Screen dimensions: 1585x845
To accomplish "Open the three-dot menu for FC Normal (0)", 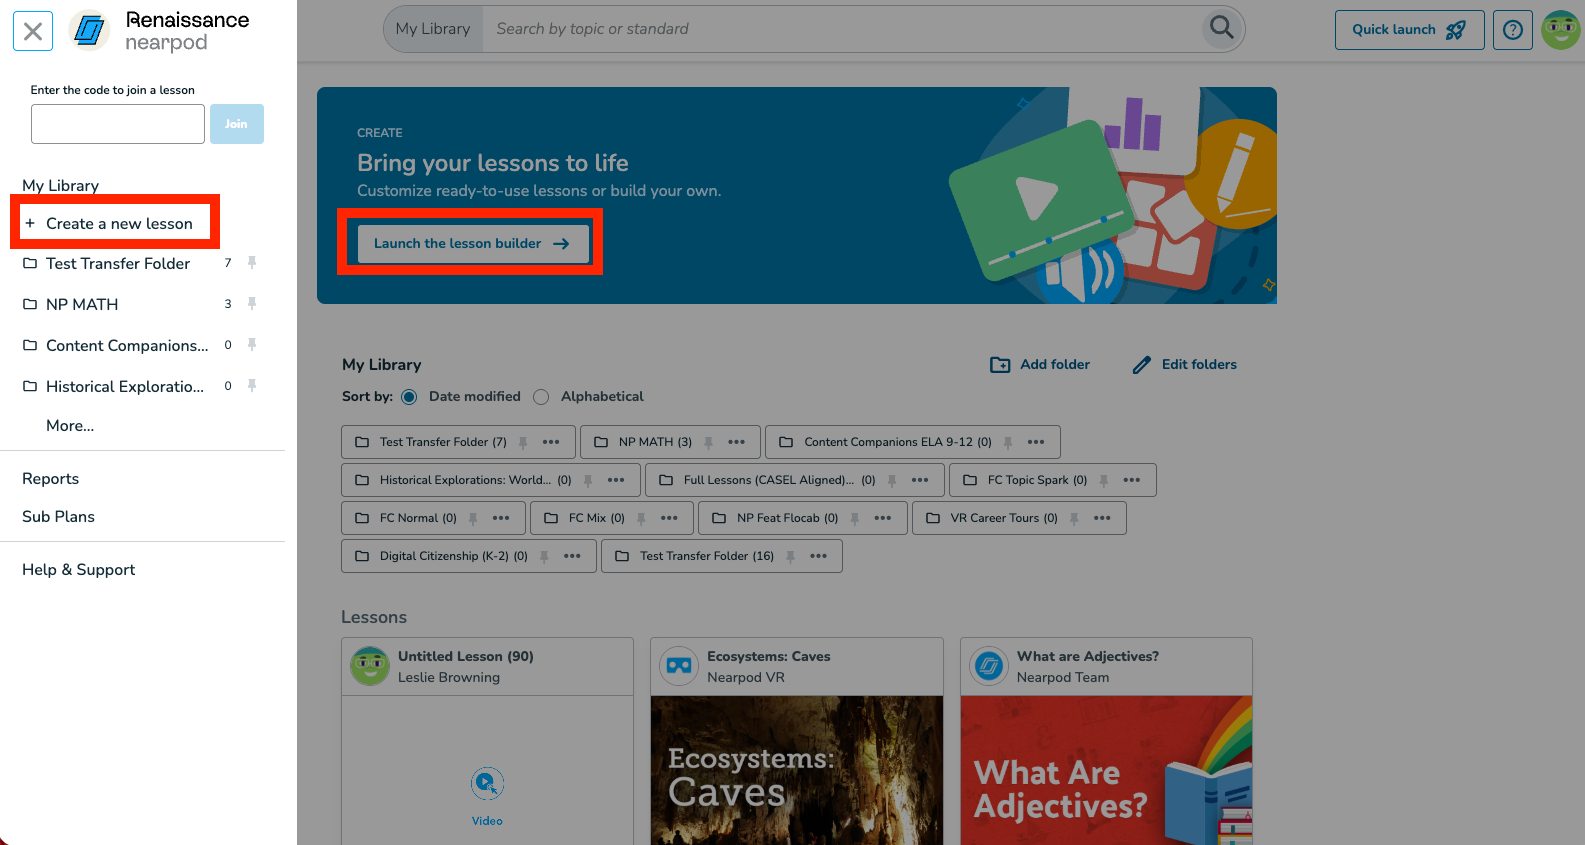I will tap(501, 518).
